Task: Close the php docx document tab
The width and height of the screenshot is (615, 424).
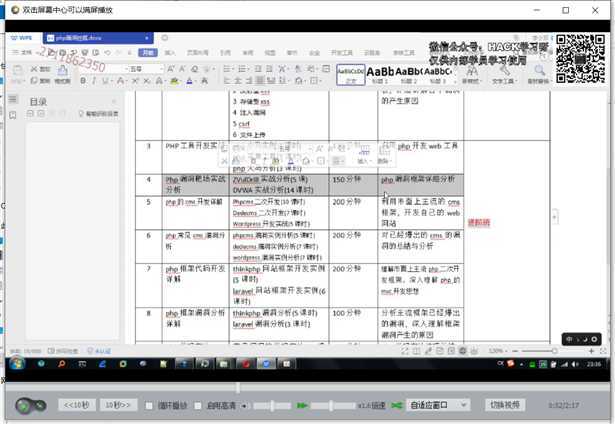Action: pyautogui.click(x=147, y=38)
